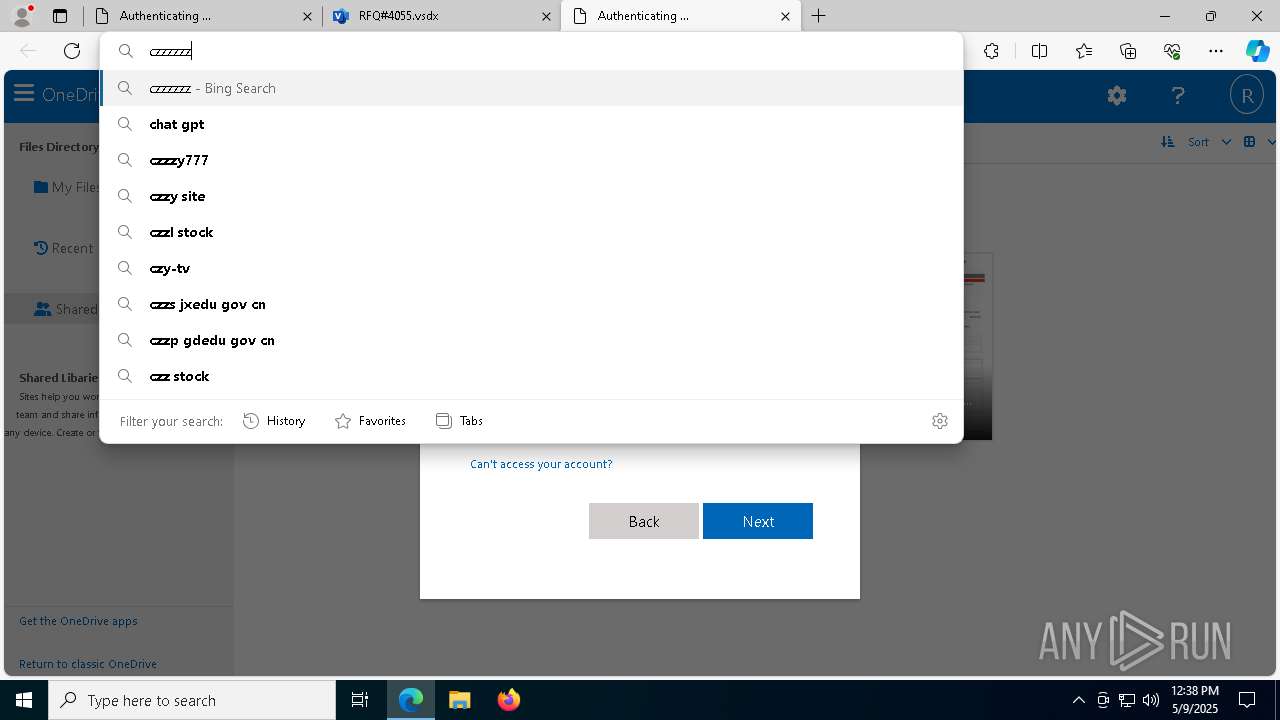Open a new browser tab
This screenshot has width=1280, height=720.
pos(819,16)
